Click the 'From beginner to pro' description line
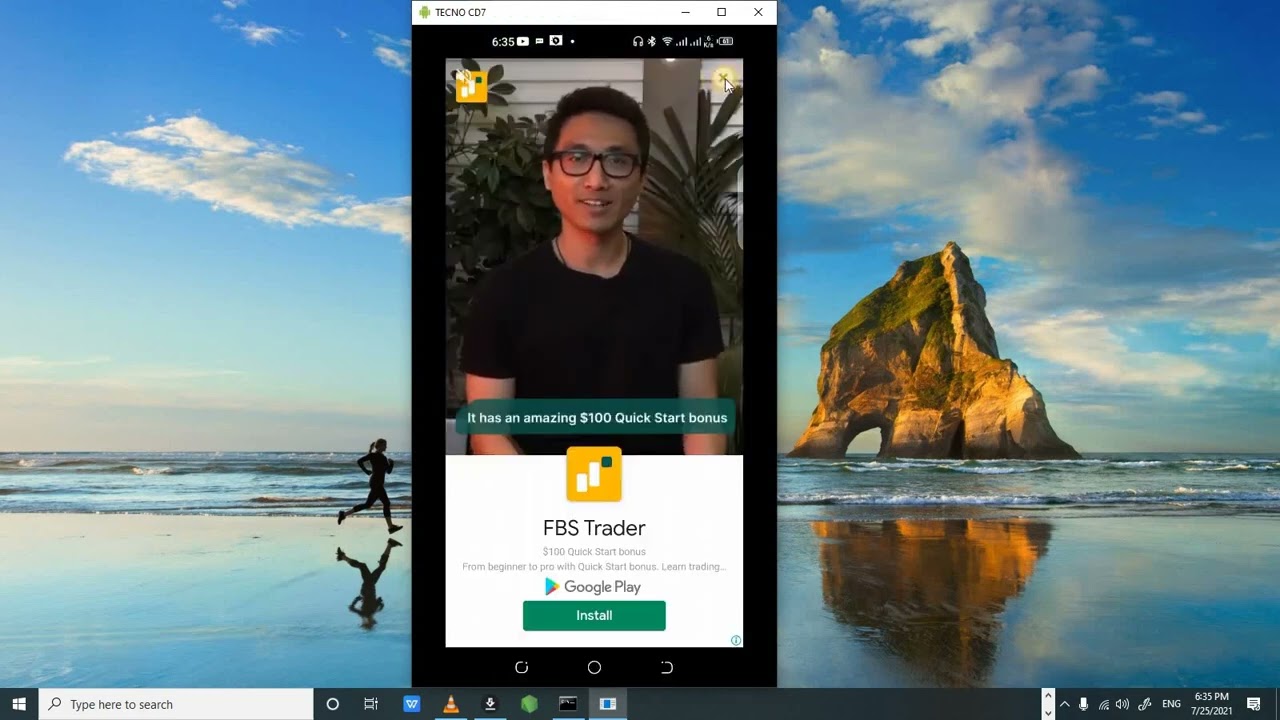The image size is (1280, 720). (594, 567)
